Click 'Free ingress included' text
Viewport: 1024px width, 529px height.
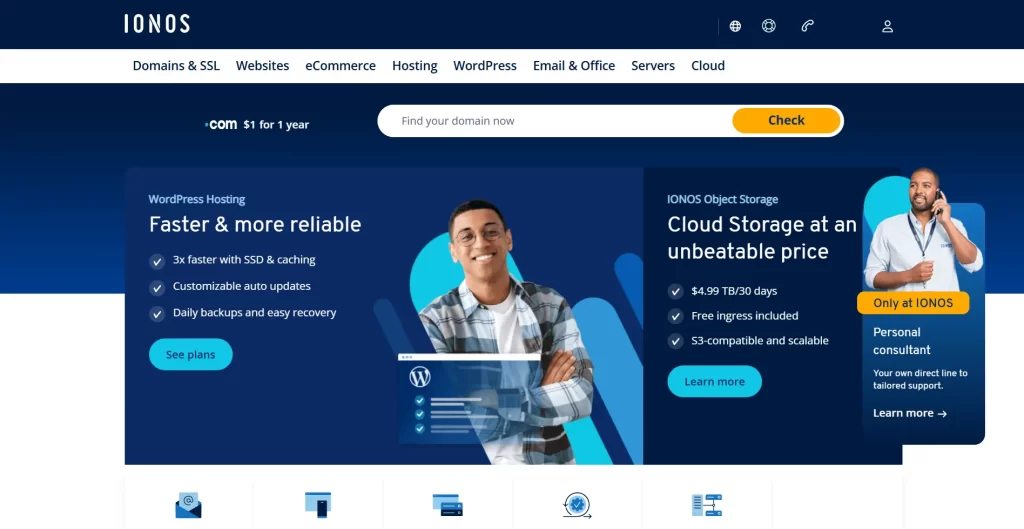click(x=744, y=315)
